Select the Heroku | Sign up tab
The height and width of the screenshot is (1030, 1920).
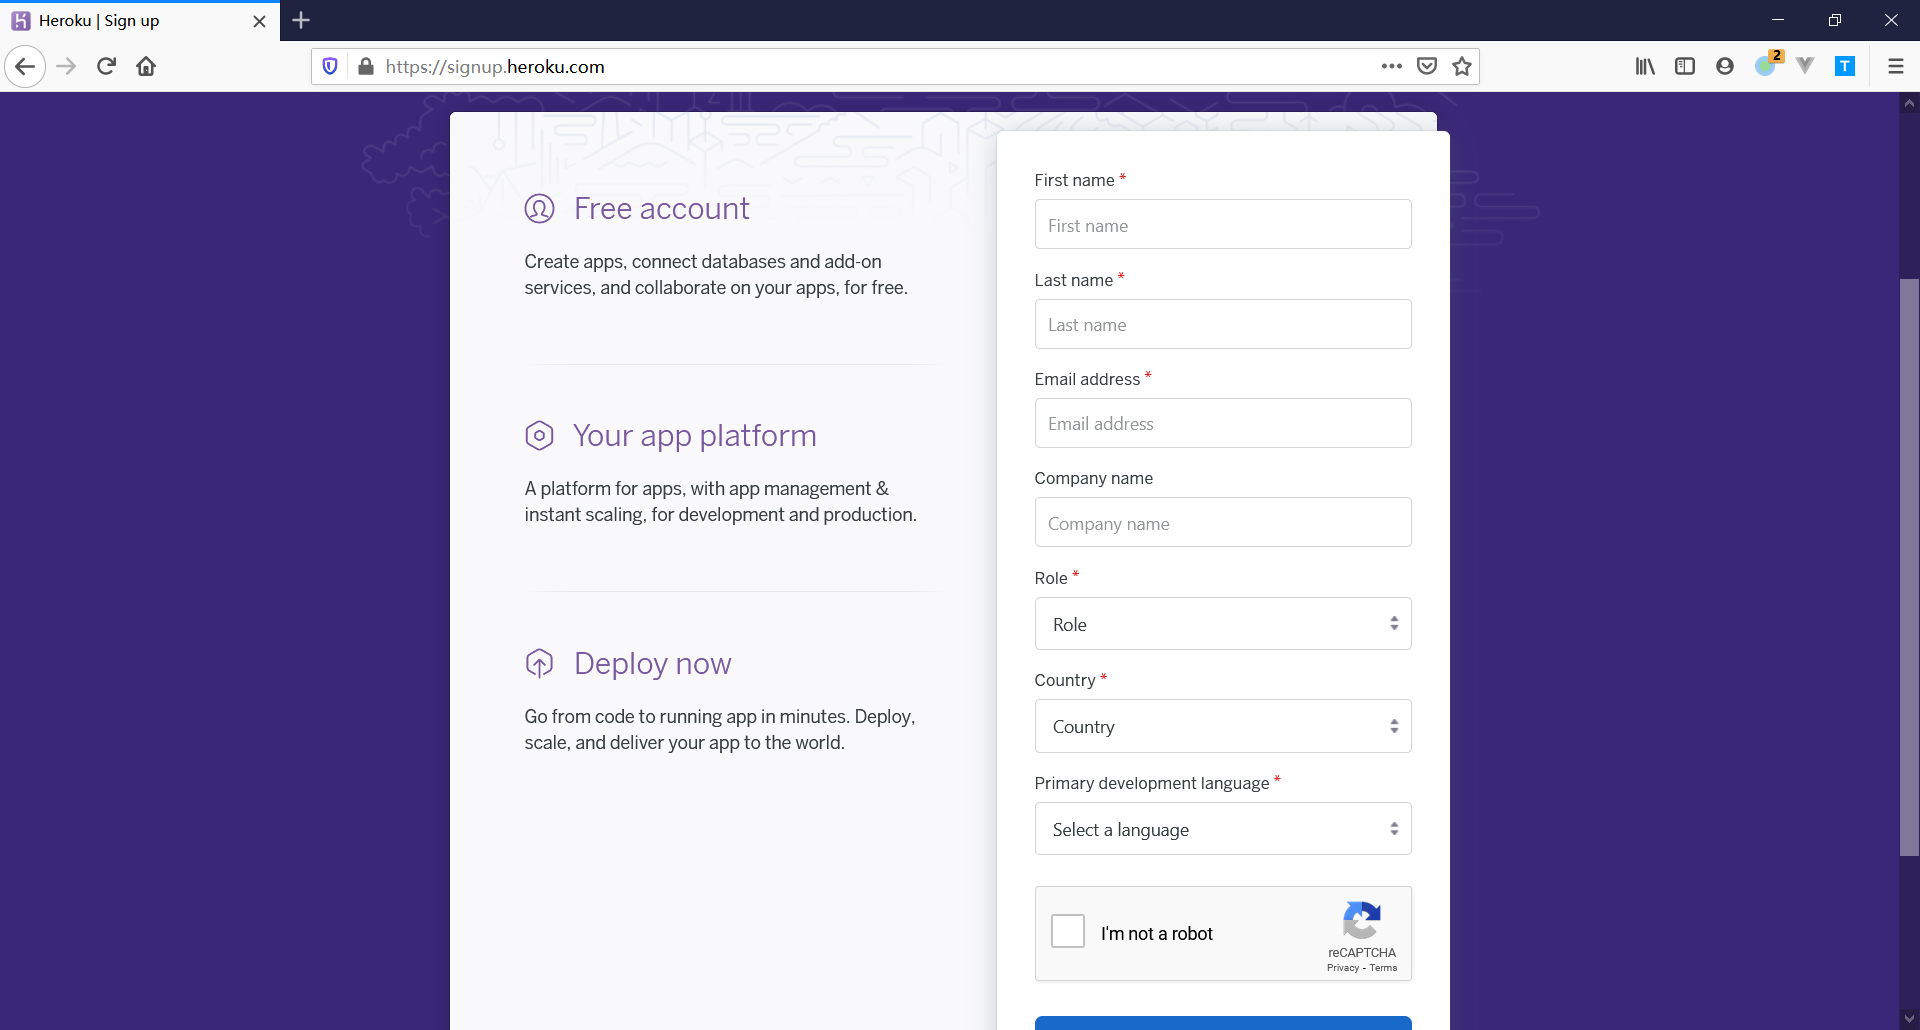coord(140,21)
